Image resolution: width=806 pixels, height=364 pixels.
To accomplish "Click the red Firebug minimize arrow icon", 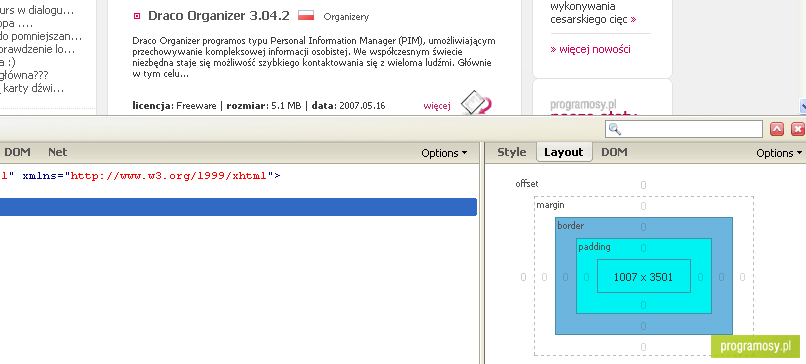I will click(777, 129).
